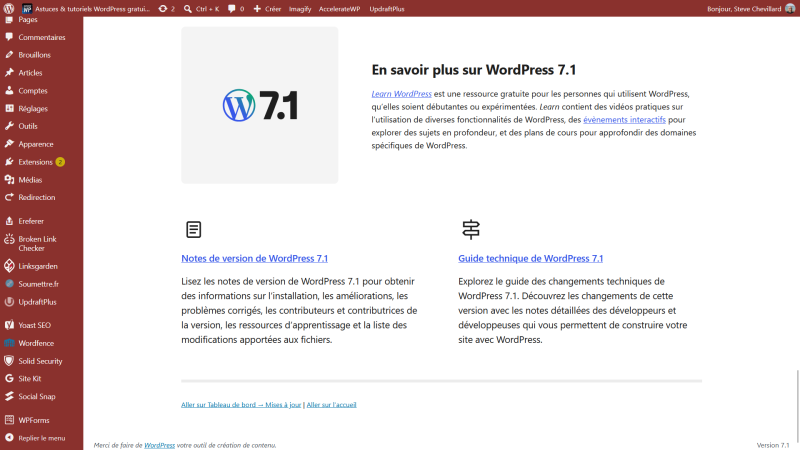The height and width of the screenshot is (450, 800).
Task: Follow the évènements interactifs link
Action: pos(624,119)
